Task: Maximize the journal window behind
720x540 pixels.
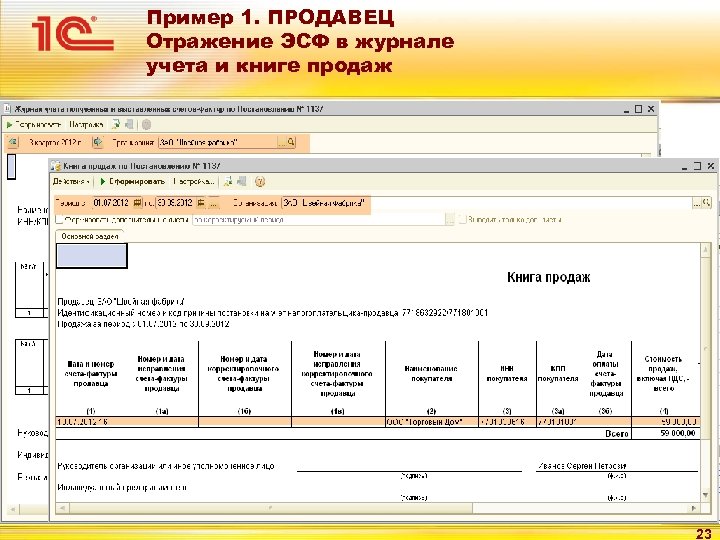Action: tap(638, 109)
